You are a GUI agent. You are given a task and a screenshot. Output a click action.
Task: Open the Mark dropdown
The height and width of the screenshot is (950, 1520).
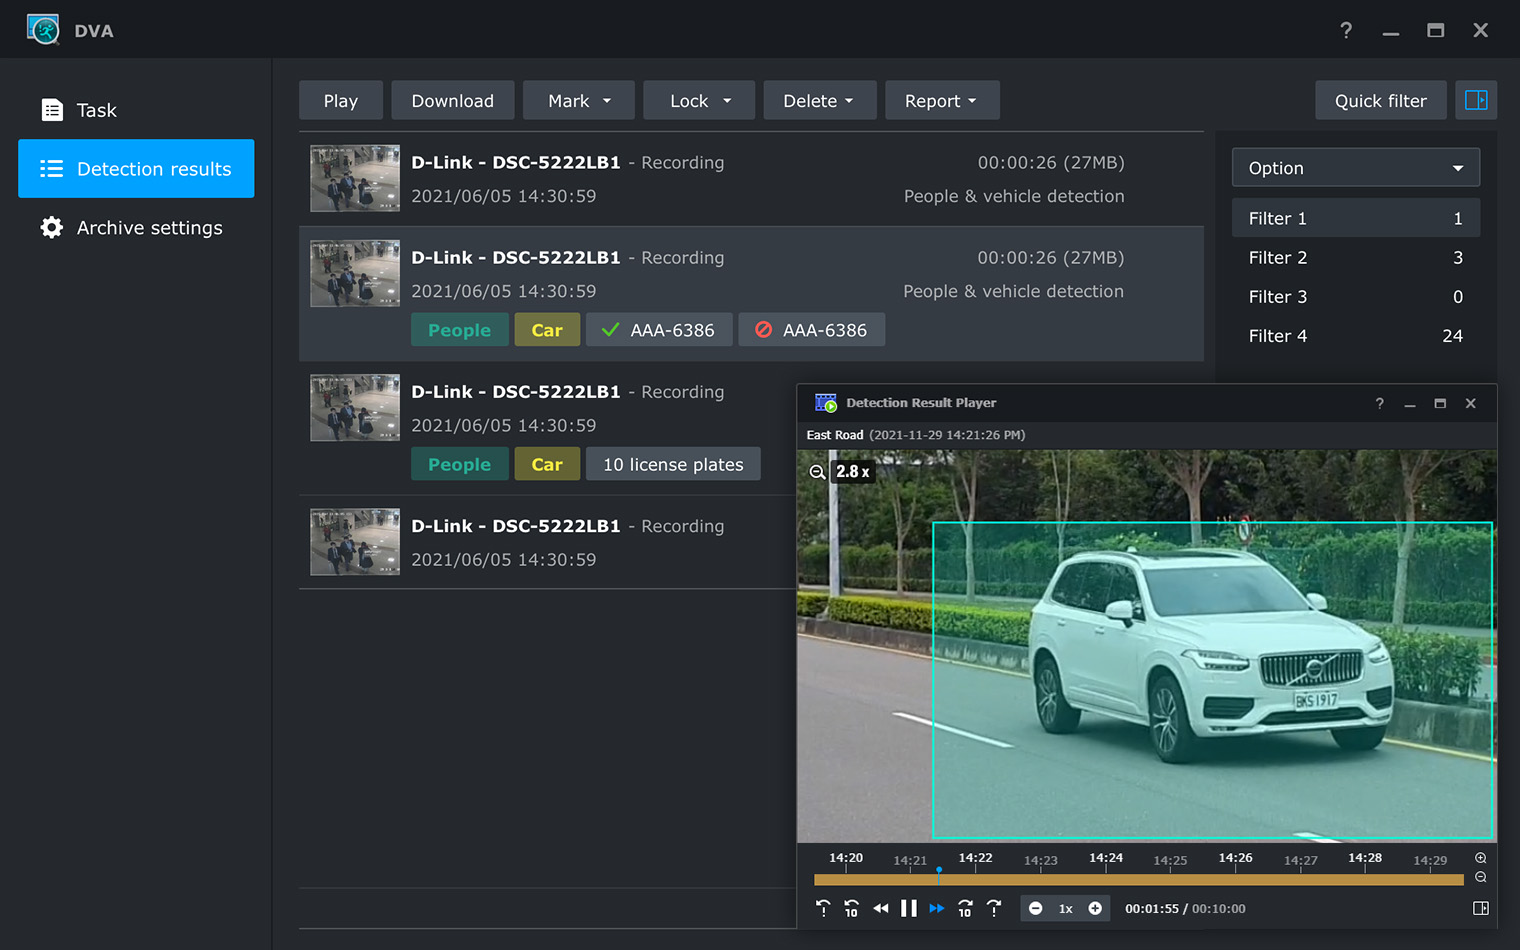click(578, 100)
